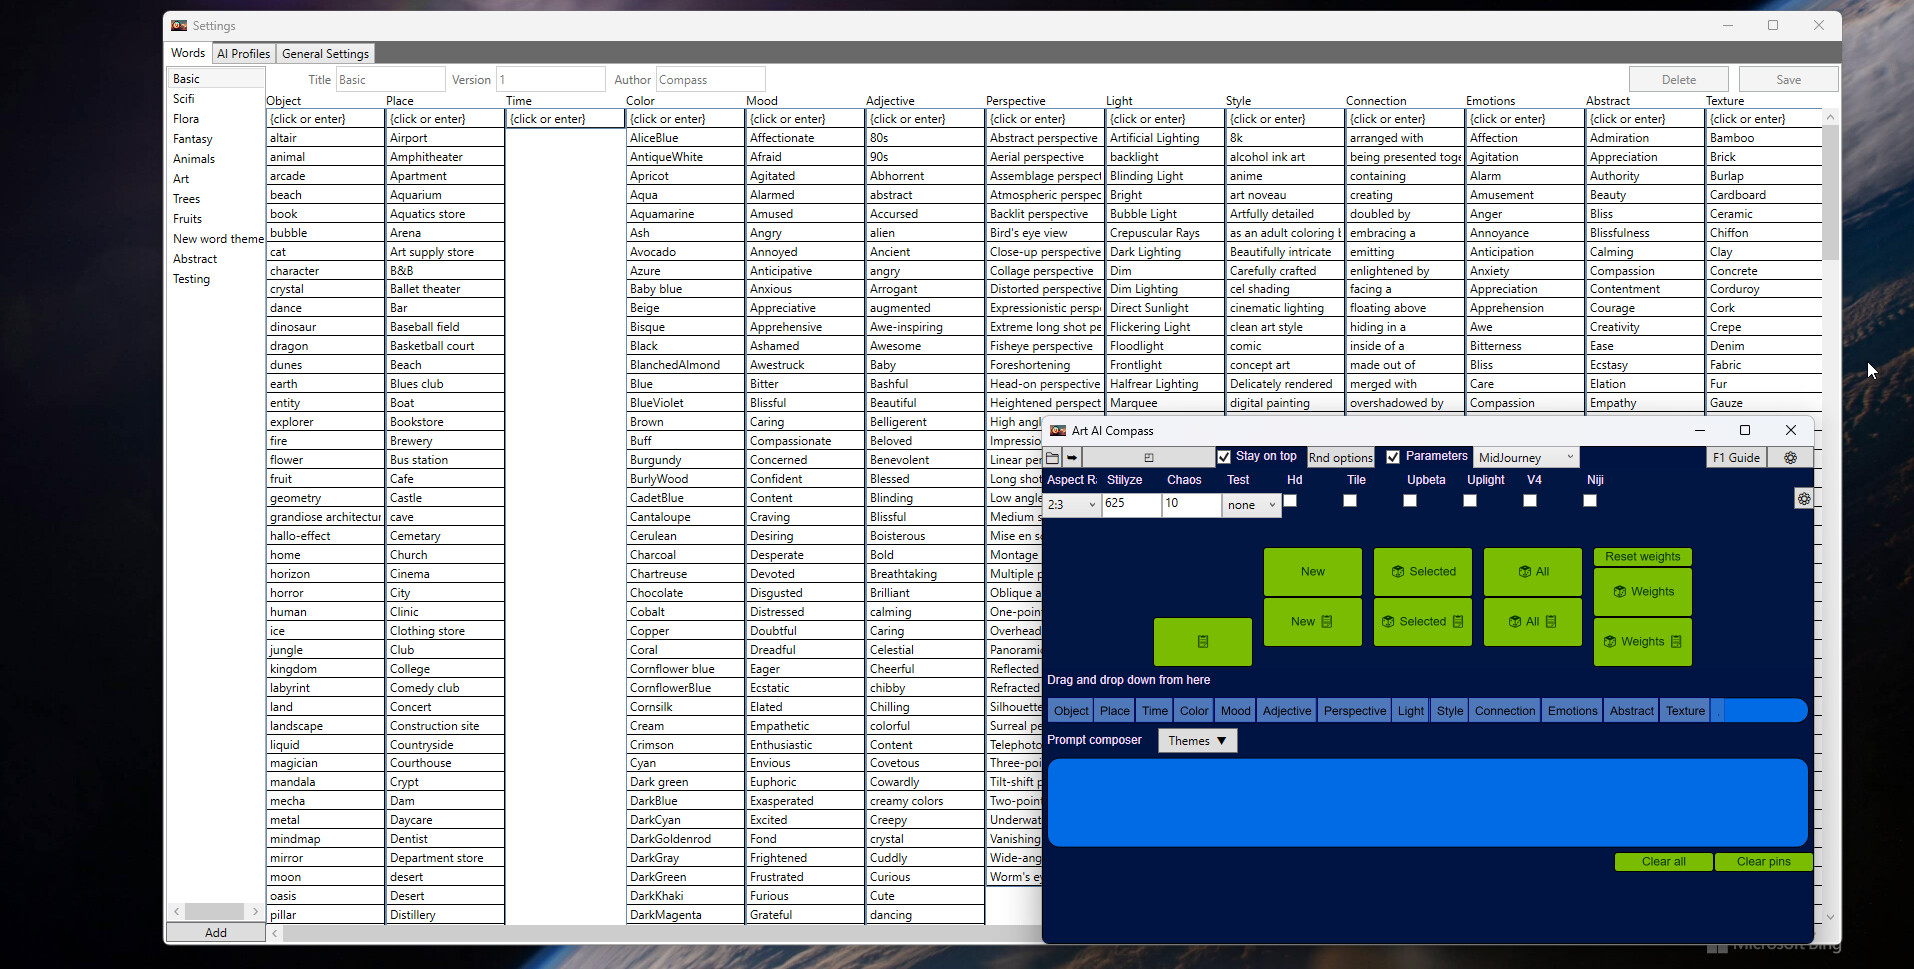This screenshot has width=1914, height=969.
Task: Click the Save button
Action: [1787, 78]
